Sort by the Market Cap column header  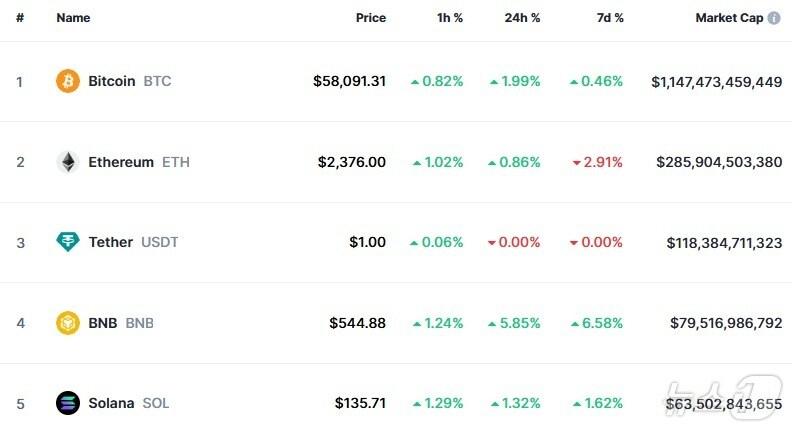coord(729,18)
